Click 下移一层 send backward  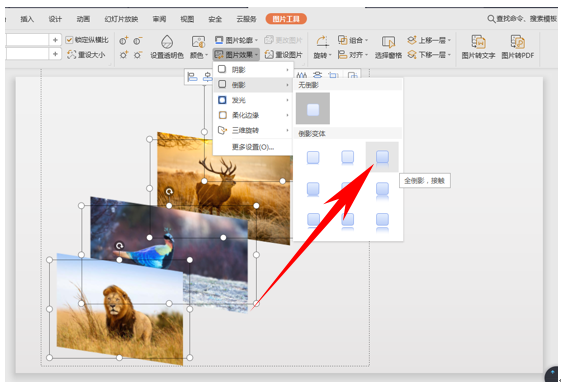point(429,55)
